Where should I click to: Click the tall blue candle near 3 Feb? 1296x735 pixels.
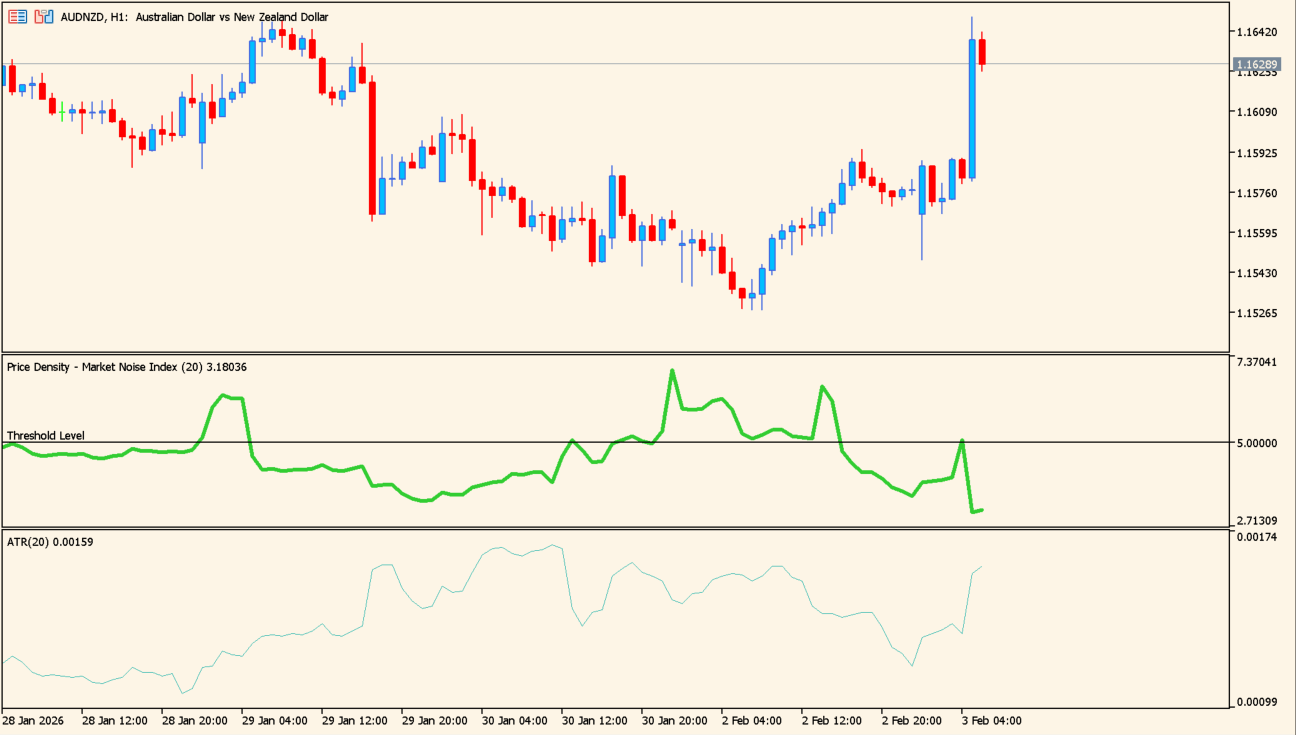pyautogui.click(x=971, y=108)
